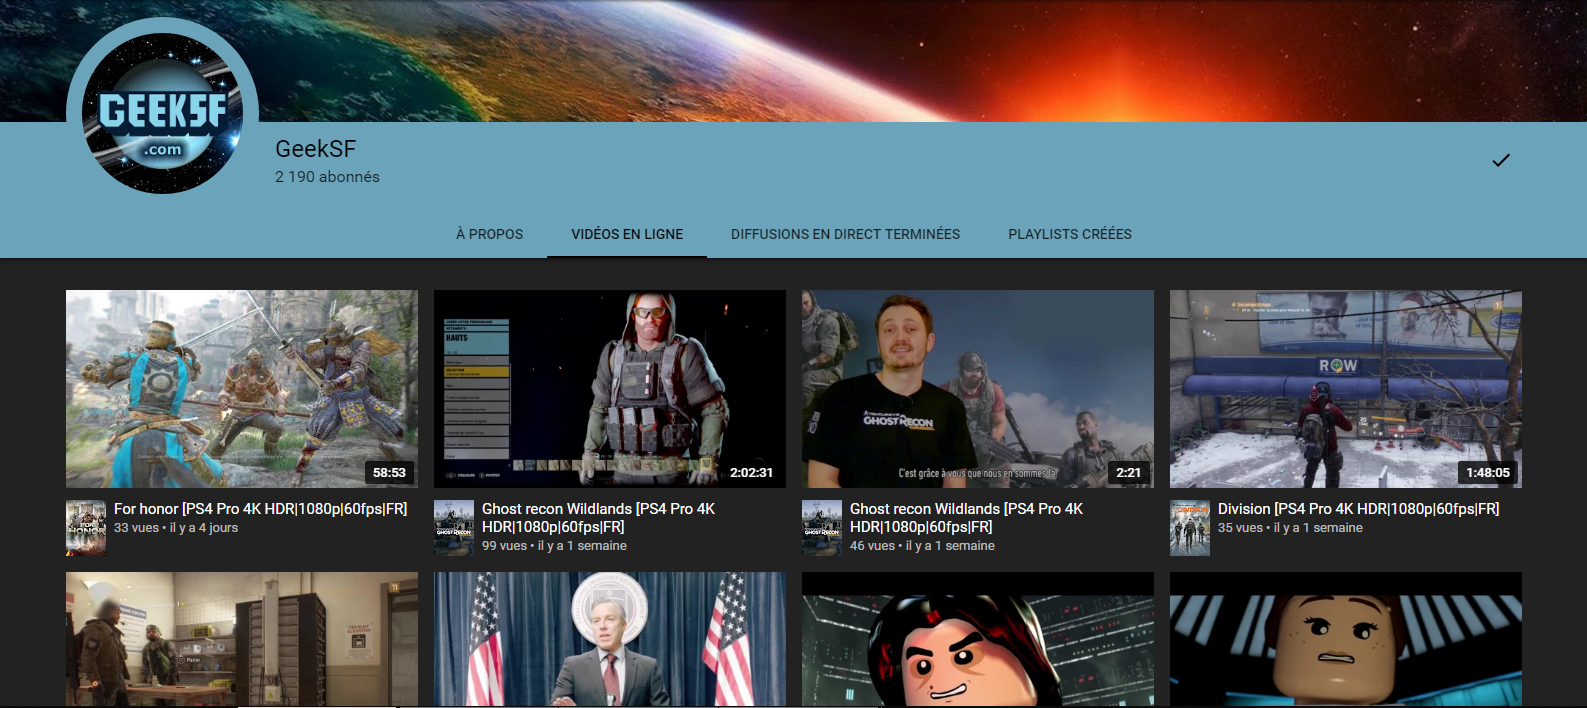Viewport: 1587px width, 708px height.
Task: Open Ghost recon Wildlands title with 46 views
Action: pyautogui.click(x=966, y=518)
